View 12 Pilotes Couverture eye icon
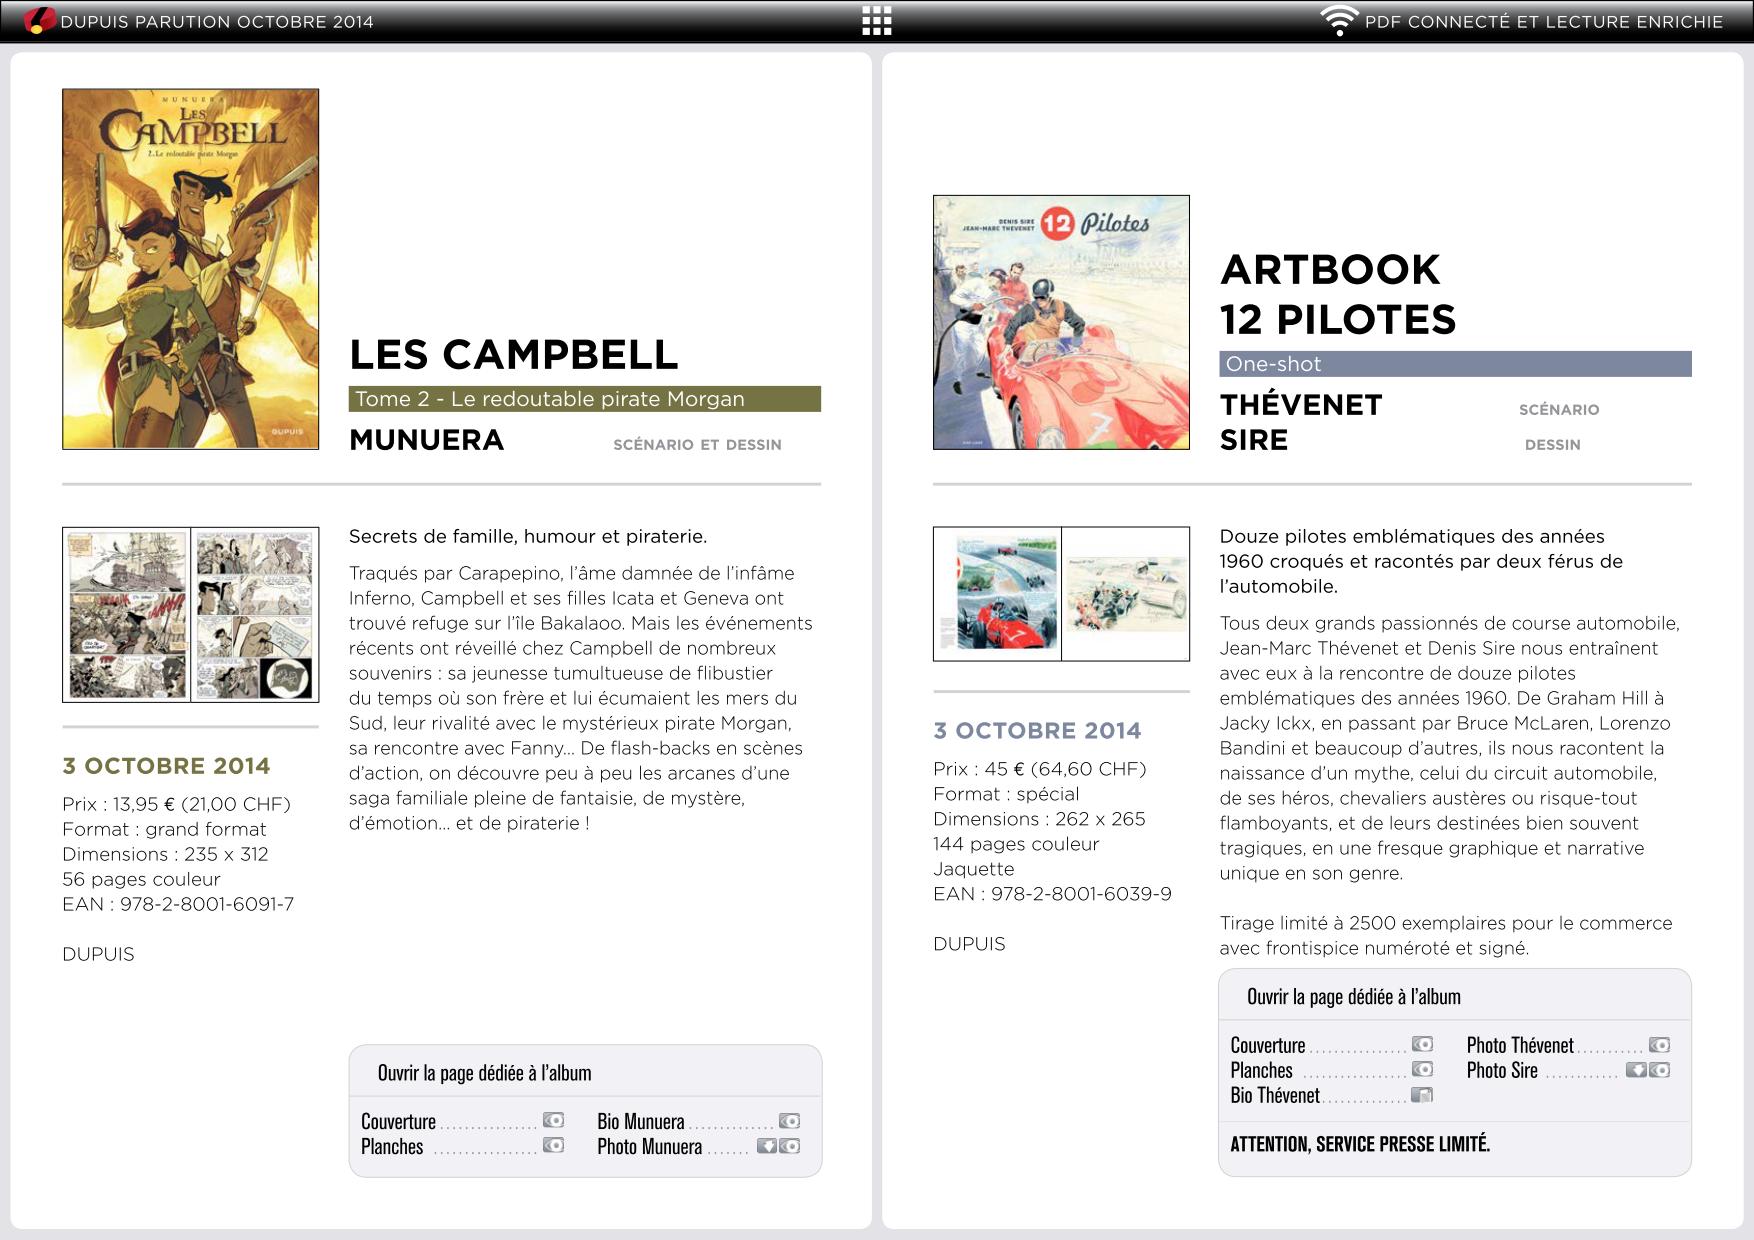Image resolution: width=1754 pixels, height=1240 pixels. (1422, 1045)
